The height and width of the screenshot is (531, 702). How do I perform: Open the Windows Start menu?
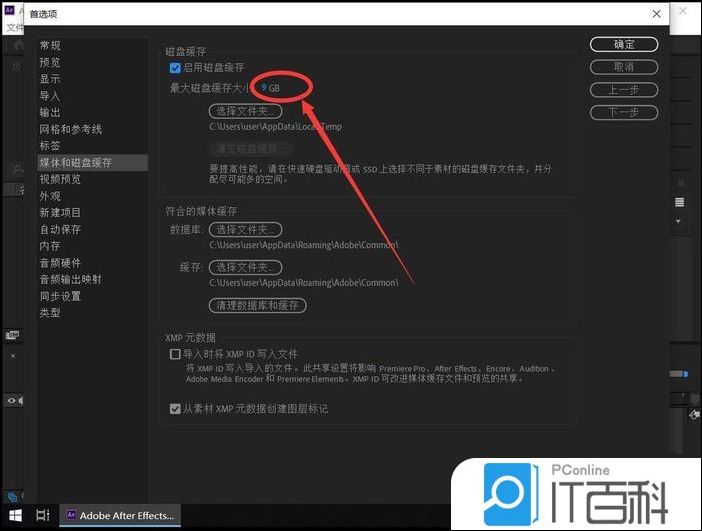click(x=15, y=515)
